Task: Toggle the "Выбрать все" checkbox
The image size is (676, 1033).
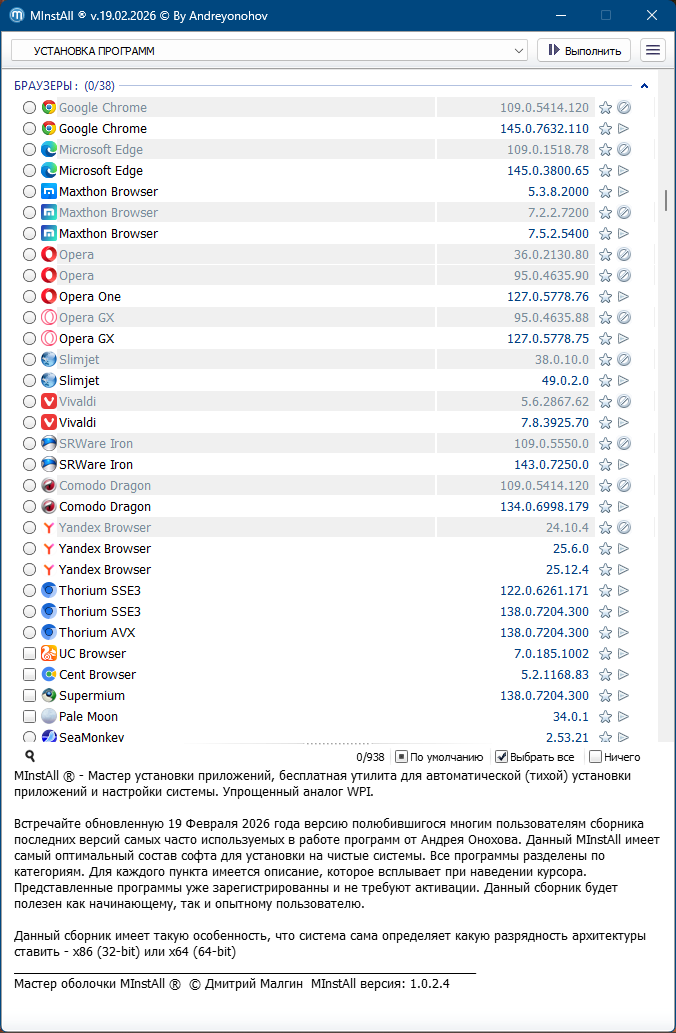Action: click(x=502, y=757)
